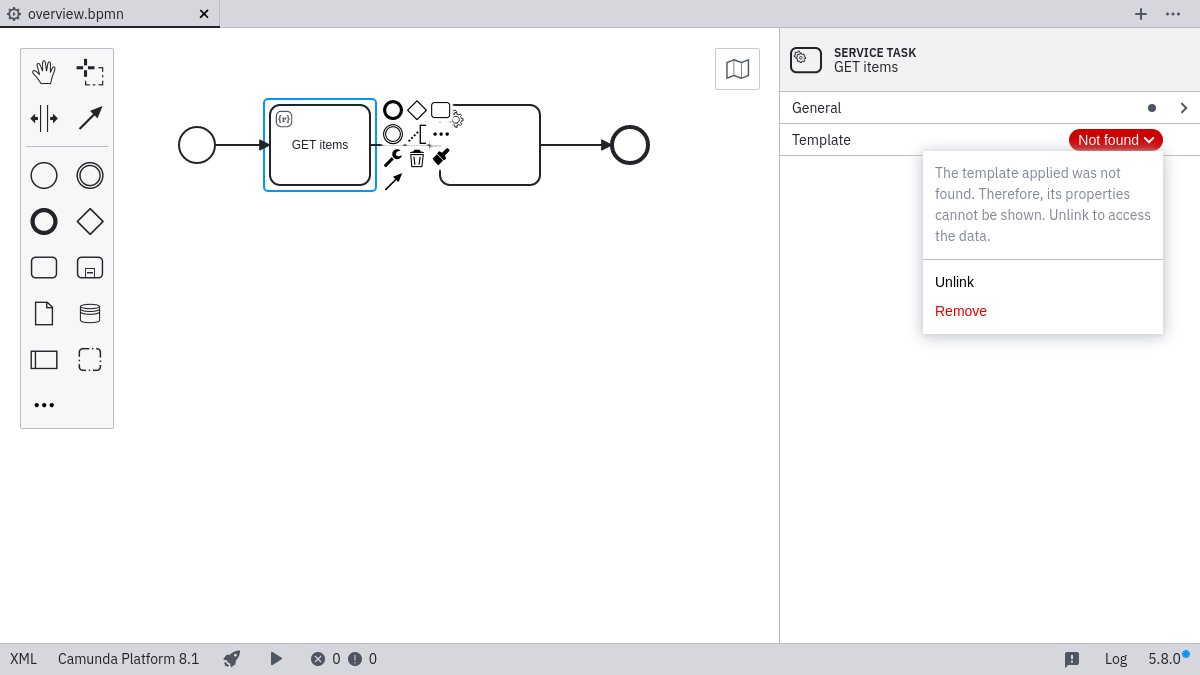Viewport: 1200px width, 675px height.
Task: Collapse the Not found template dropdown
Action: pos(1115,140)
